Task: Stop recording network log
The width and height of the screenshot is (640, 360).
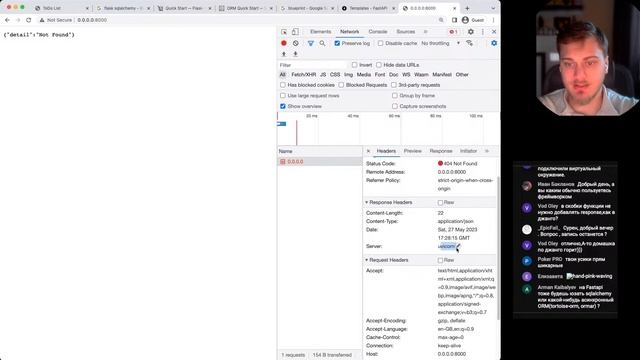Action: pos(284,43)
